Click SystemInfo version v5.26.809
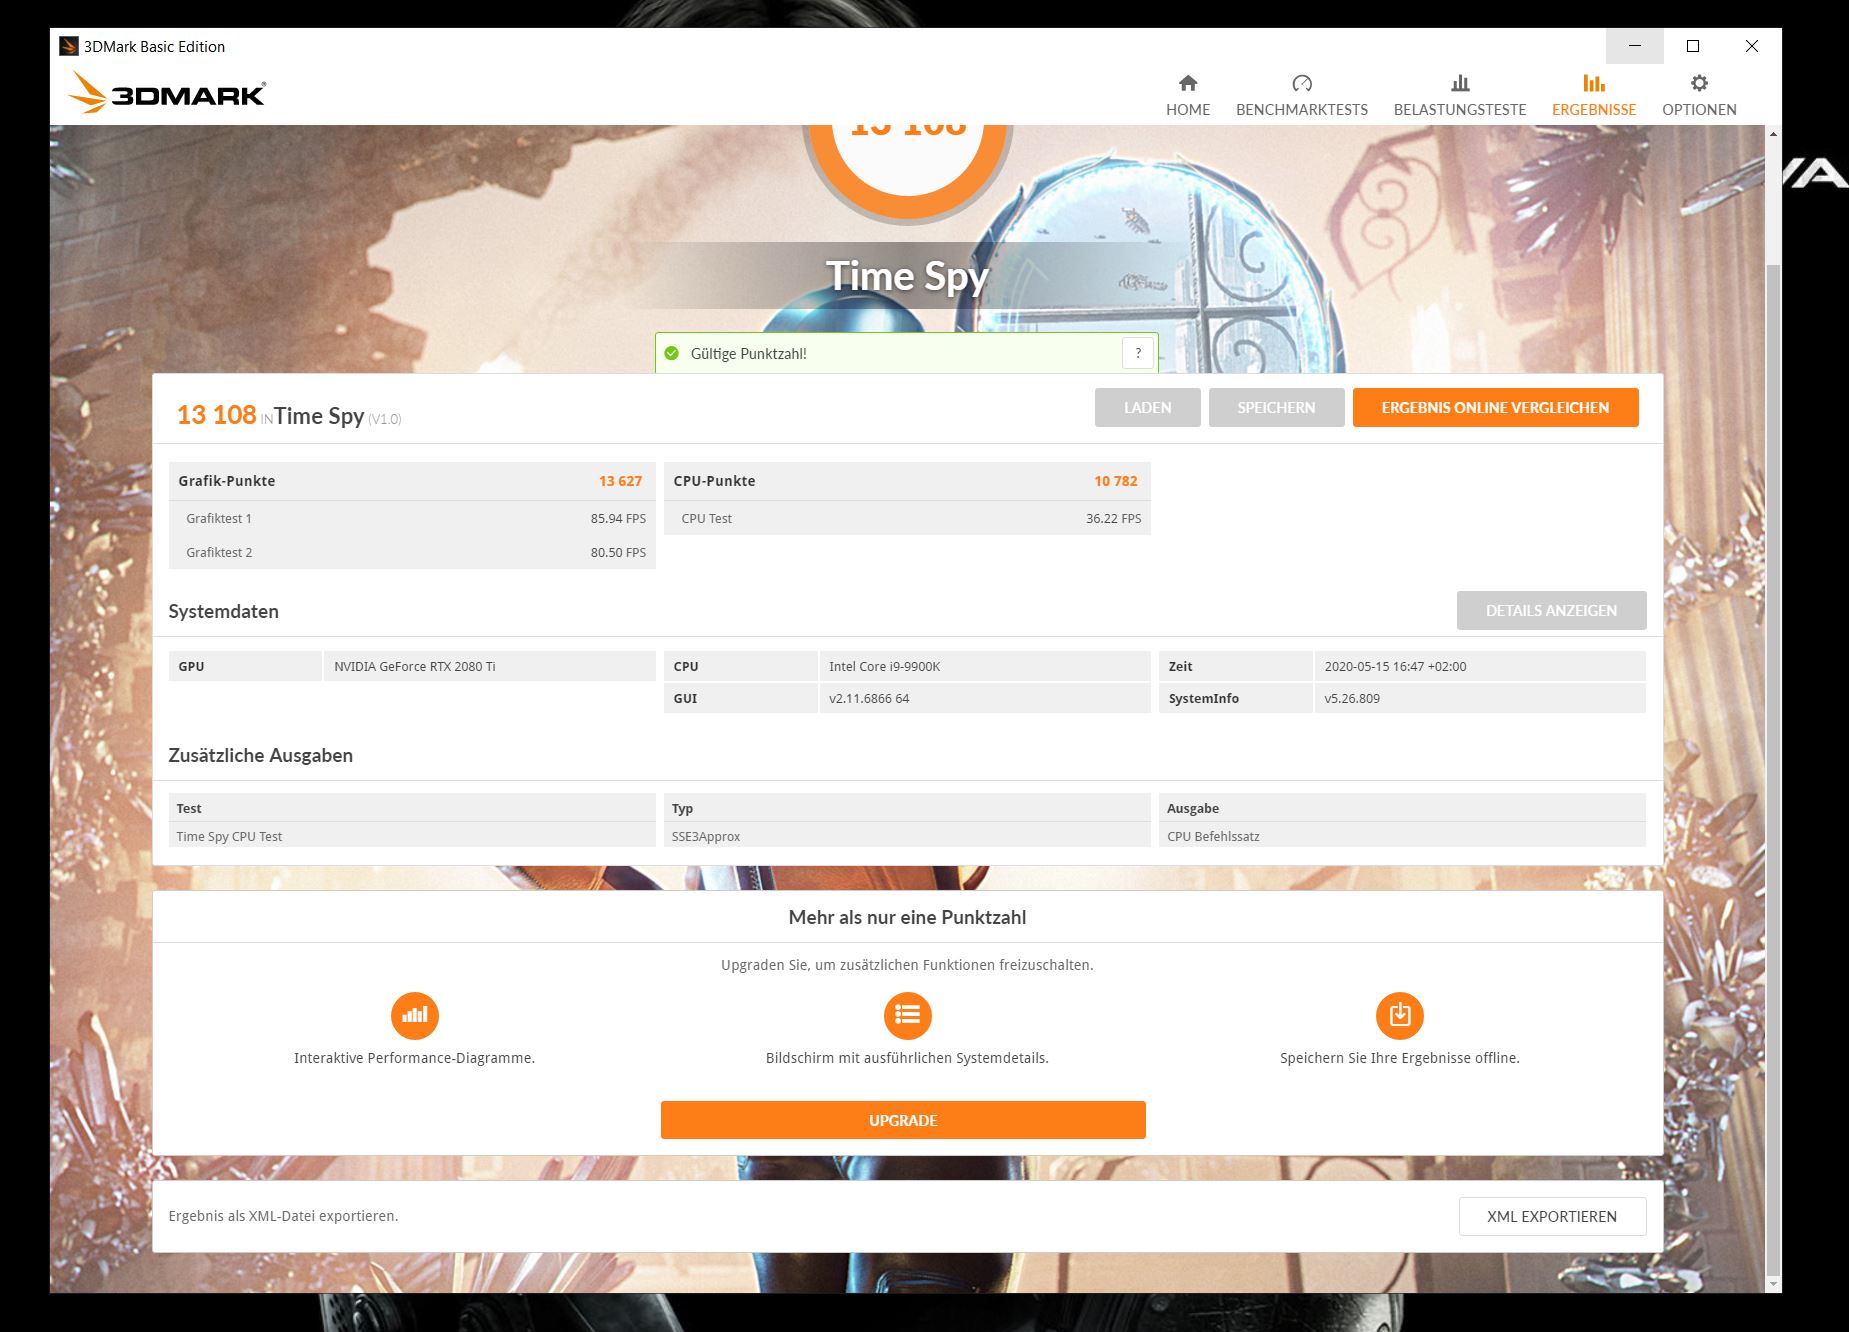Viewport: 1849px width, 1332px height. [1479, 698]
